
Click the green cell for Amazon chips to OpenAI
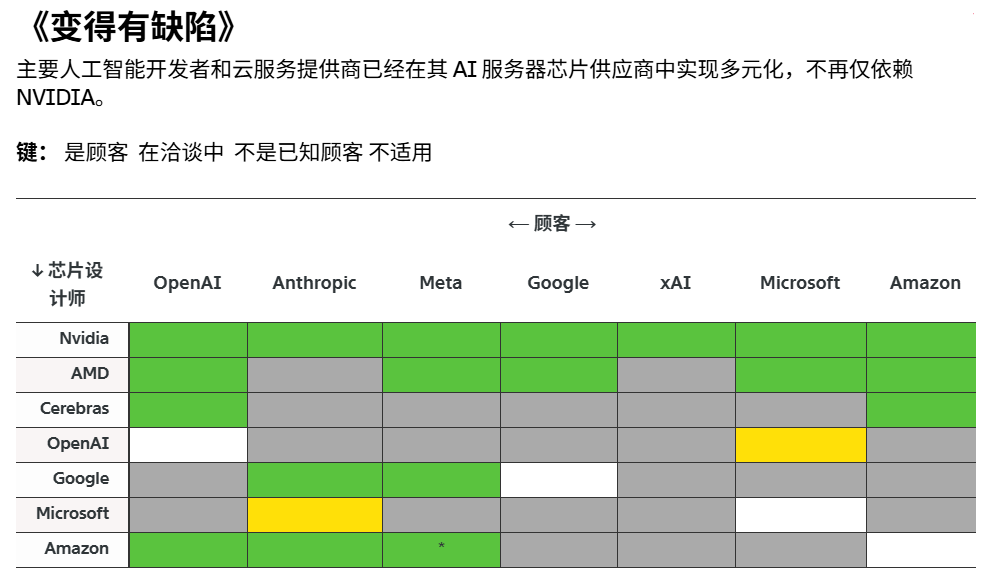[x=188, y=549]
